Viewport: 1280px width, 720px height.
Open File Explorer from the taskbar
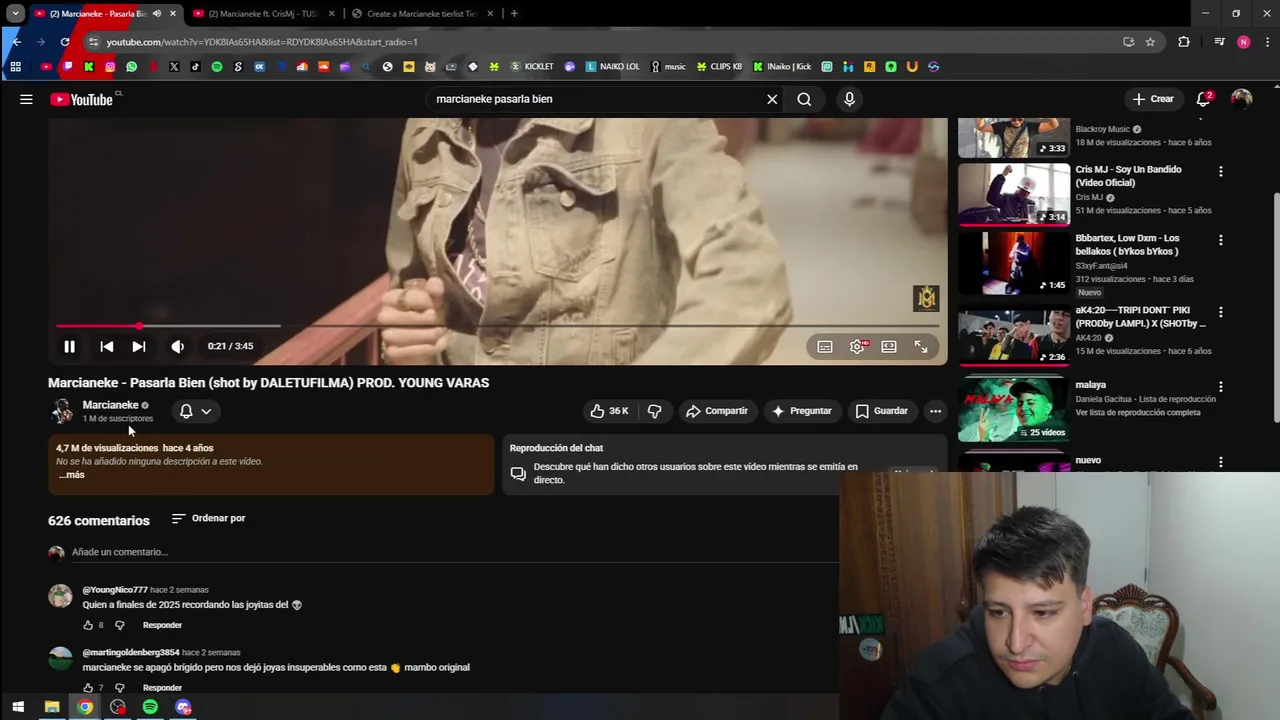(52, 707)
